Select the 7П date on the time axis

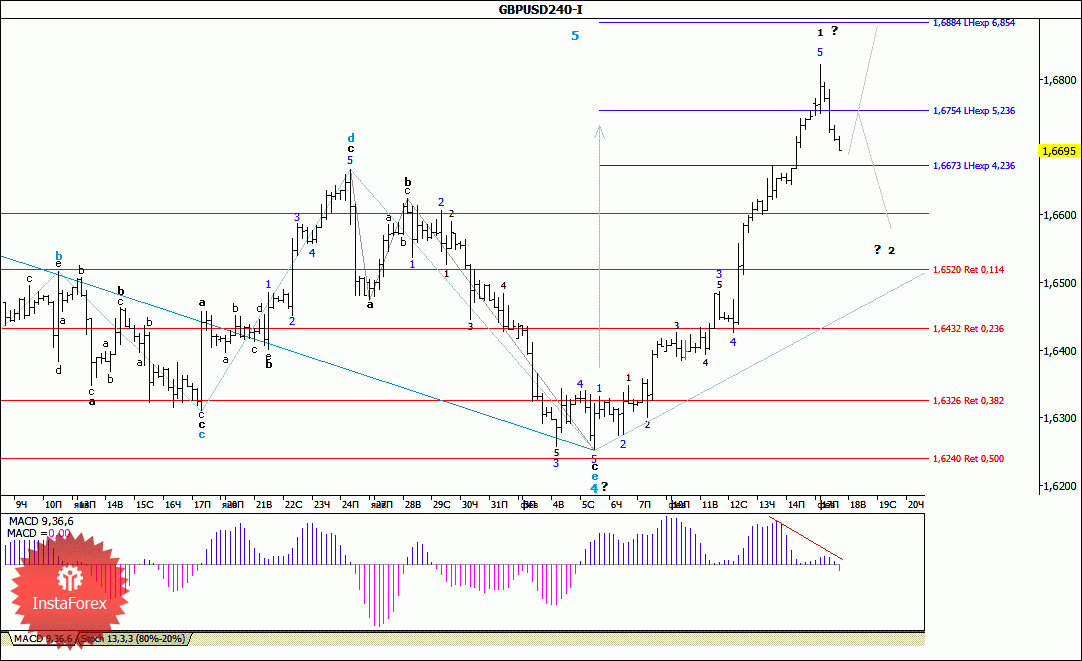tap(645, 505)
